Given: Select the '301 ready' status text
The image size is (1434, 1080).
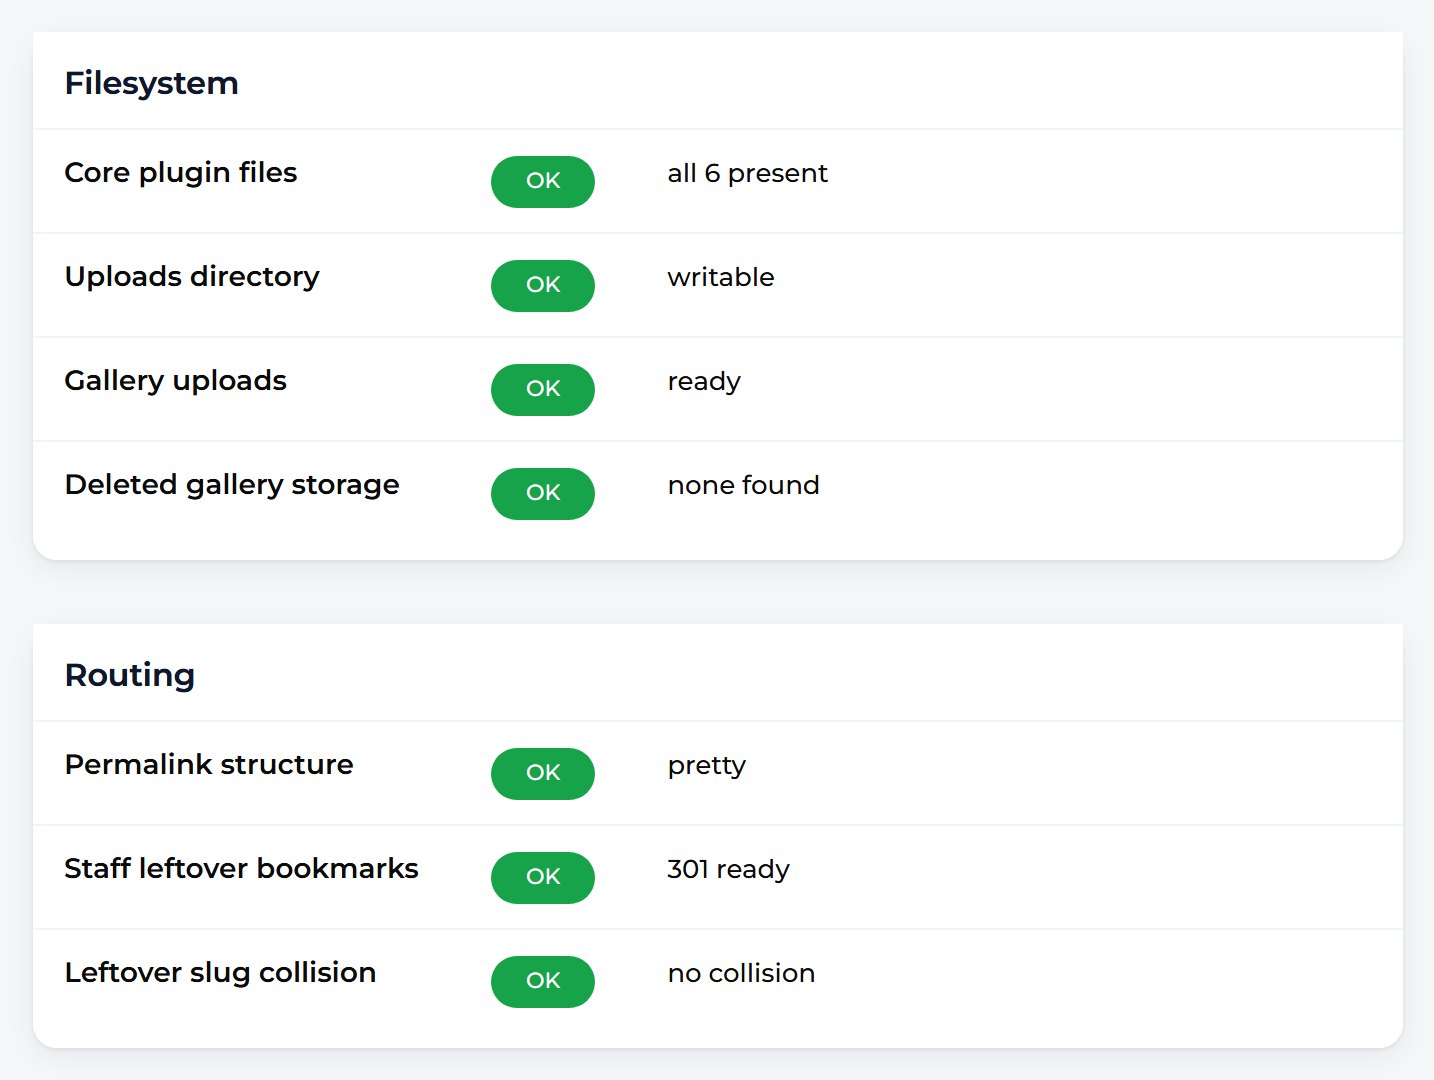Looking at the screenshot, I should click(729, 870).
